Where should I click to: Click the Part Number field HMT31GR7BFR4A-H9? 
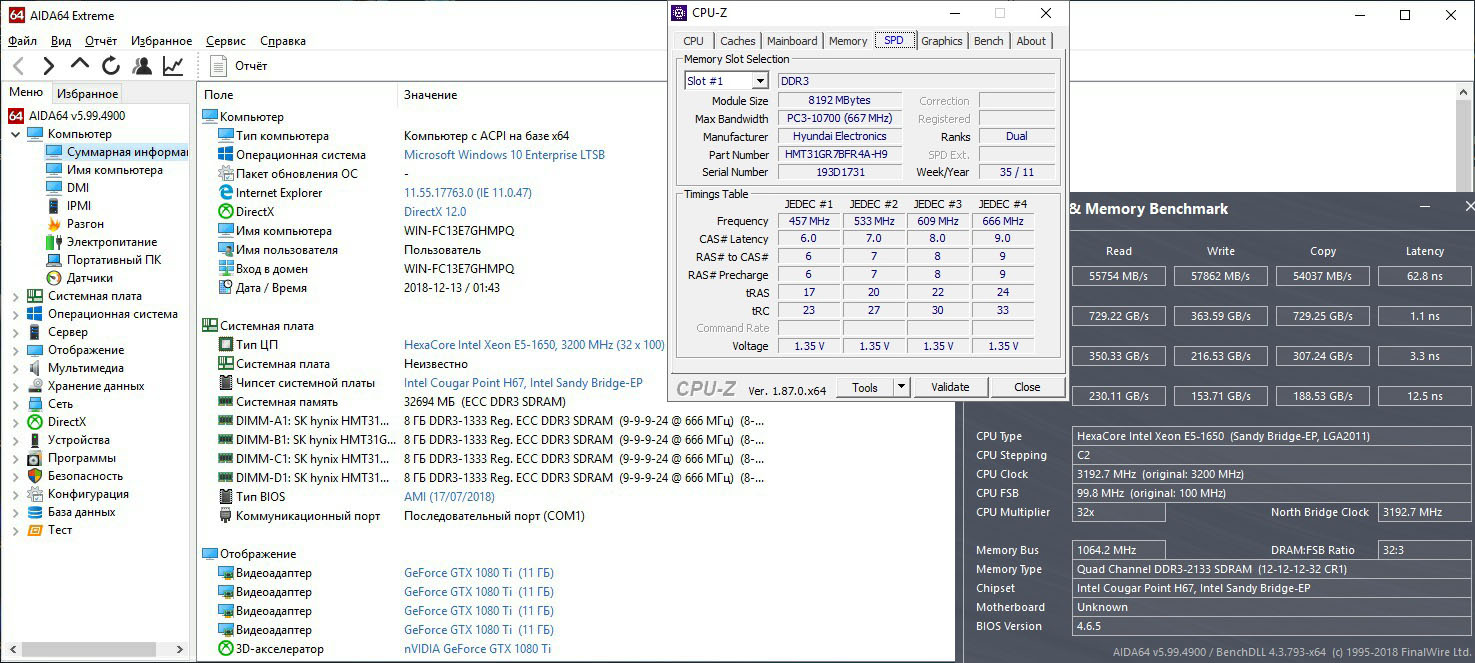(840, 155)
